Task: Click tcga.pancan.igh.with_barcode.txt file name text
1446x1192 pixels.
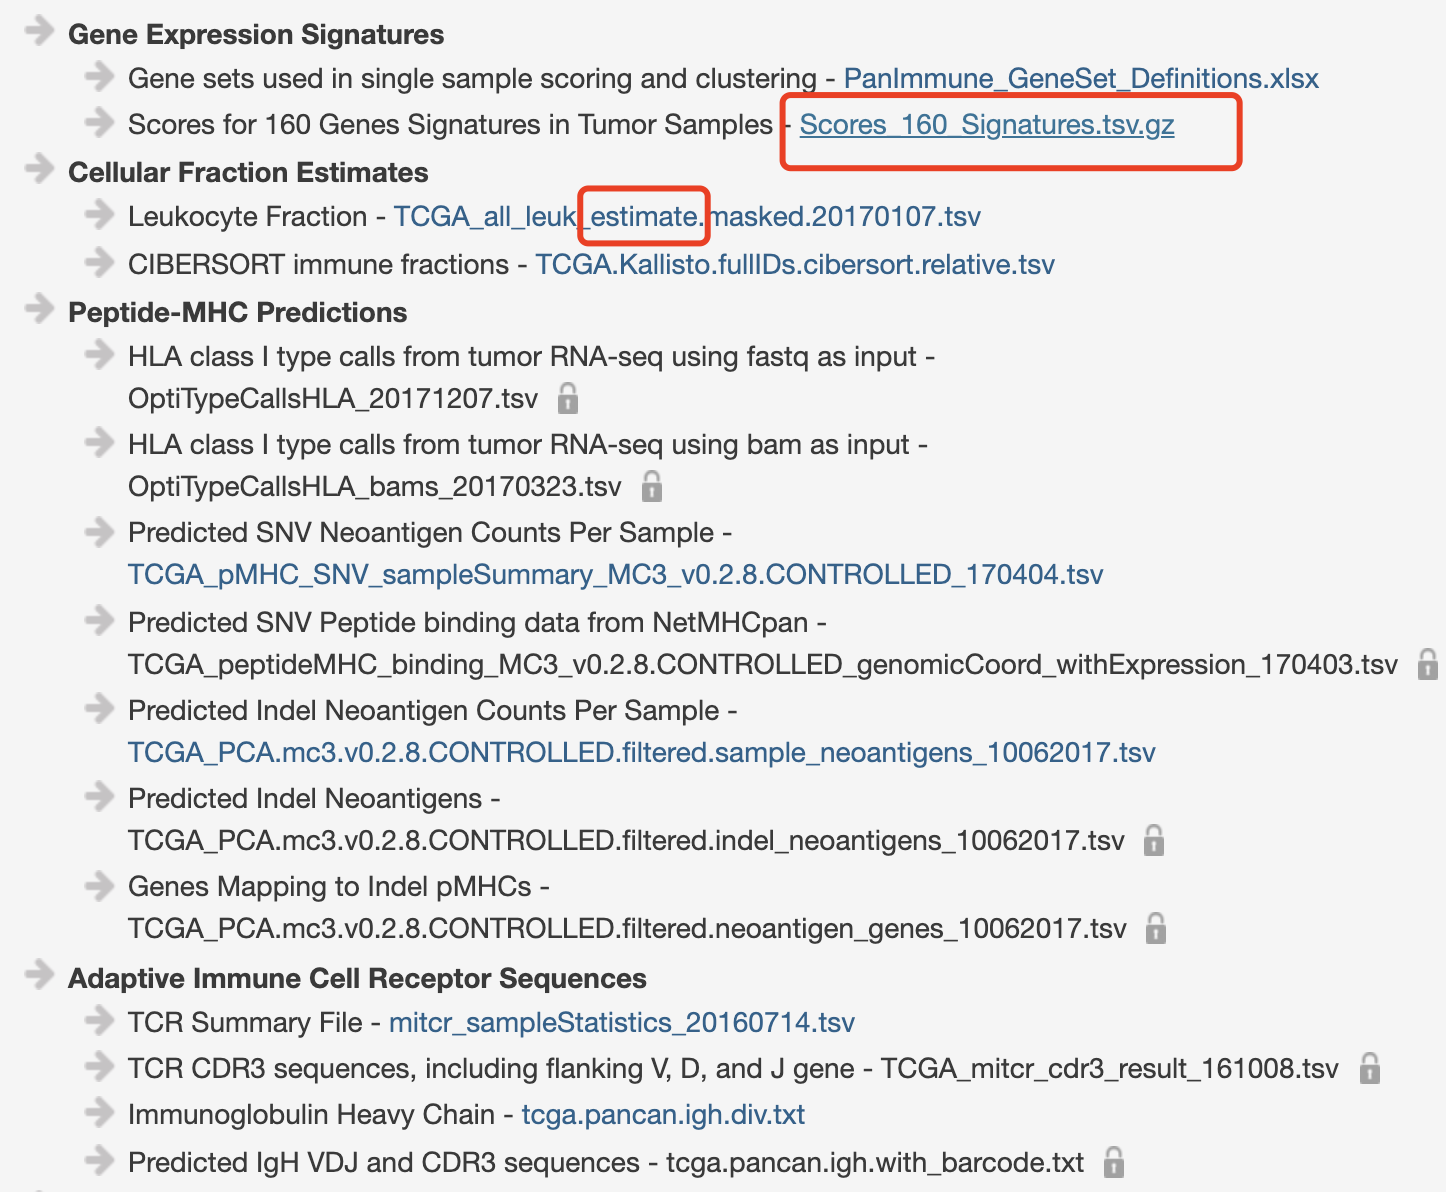Action: pos(875,1163)
